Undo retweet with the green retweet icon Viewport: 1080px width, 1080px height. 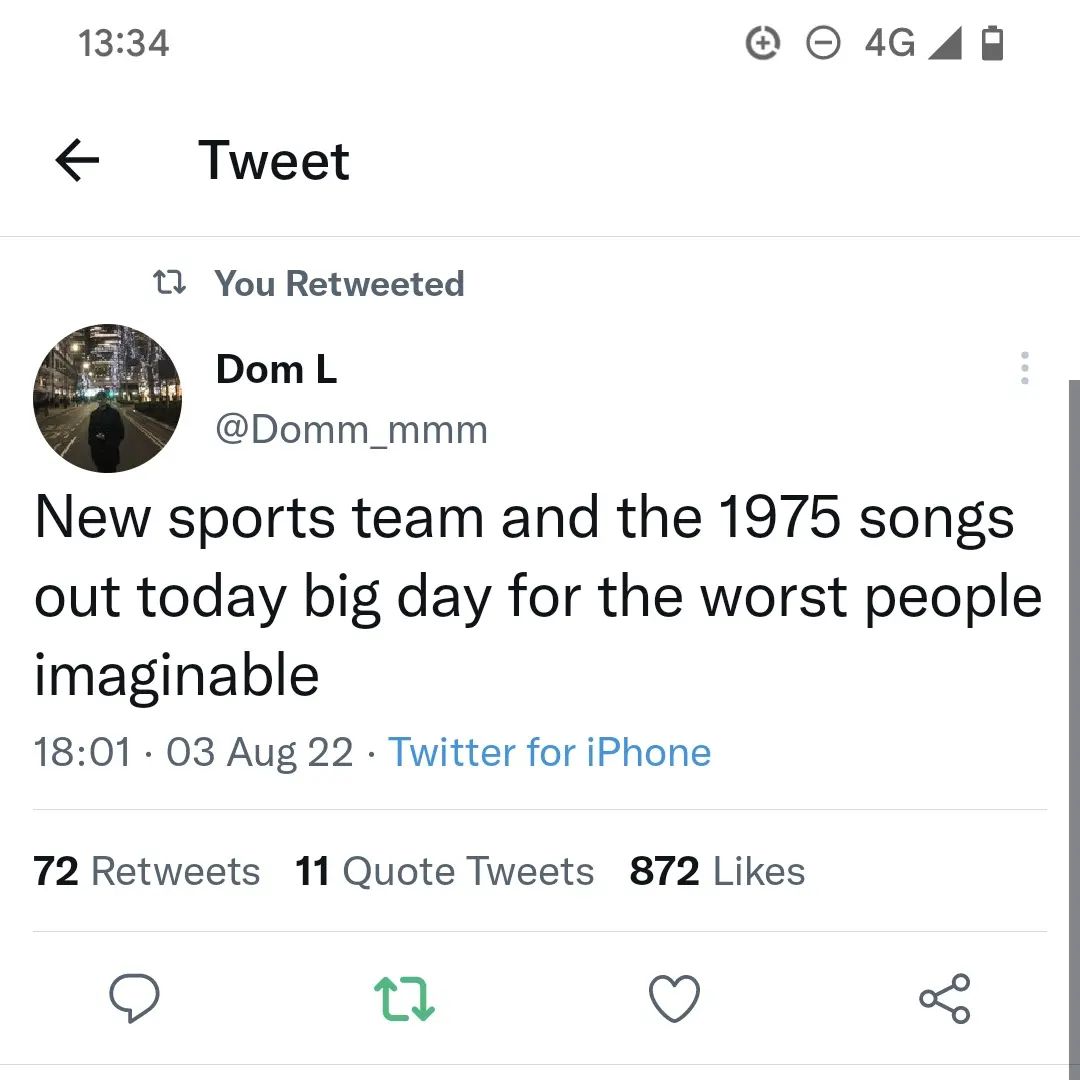tap(404, 998)
